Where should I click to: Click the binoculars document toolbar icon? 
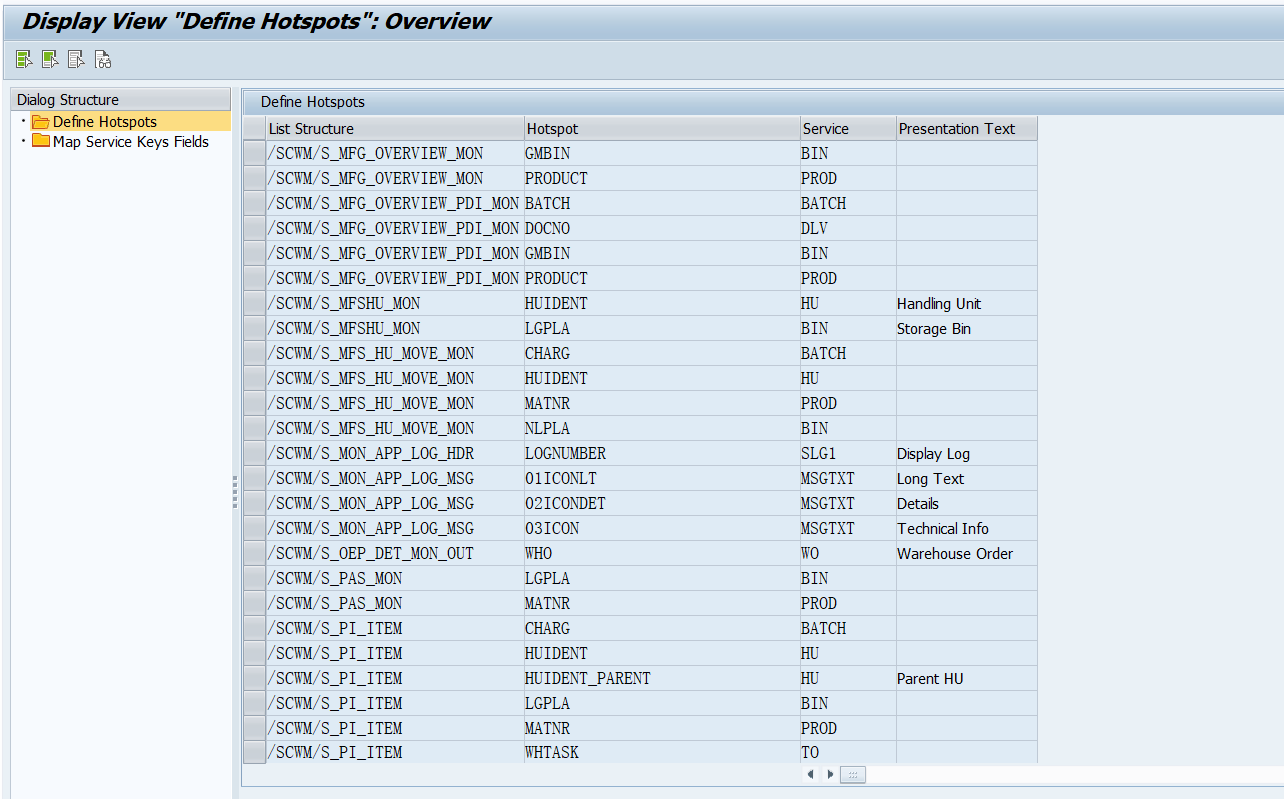(x=103, y=60)
